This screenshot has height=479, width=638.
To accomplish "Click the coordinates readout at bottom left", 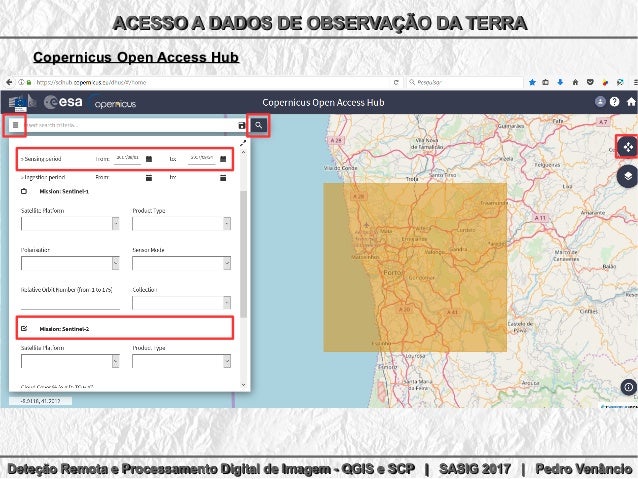I will [x=40, y=401].
